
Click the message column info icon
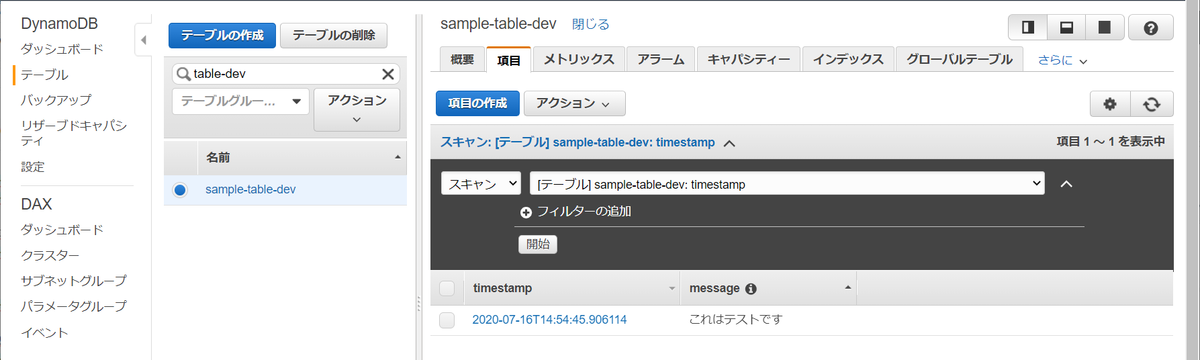(751, 288)
